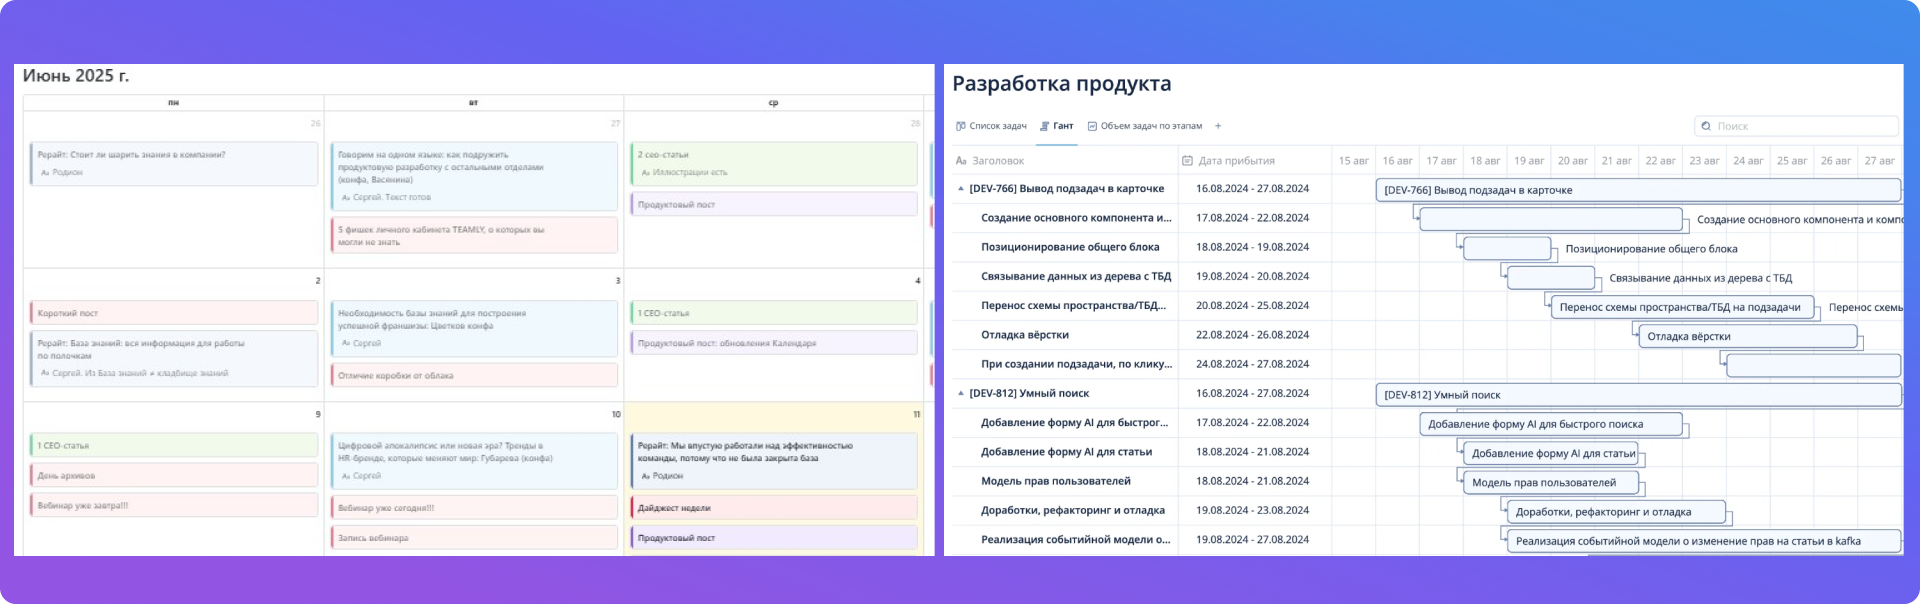Click the plus icon to add a view

[x=1217, y=126]
